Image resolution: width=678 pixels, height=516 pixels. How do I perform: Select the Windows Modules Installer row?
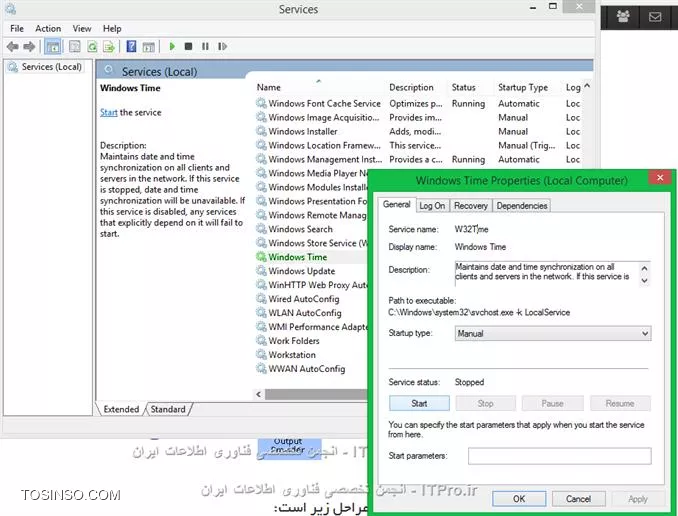click(x=311, y=187)
